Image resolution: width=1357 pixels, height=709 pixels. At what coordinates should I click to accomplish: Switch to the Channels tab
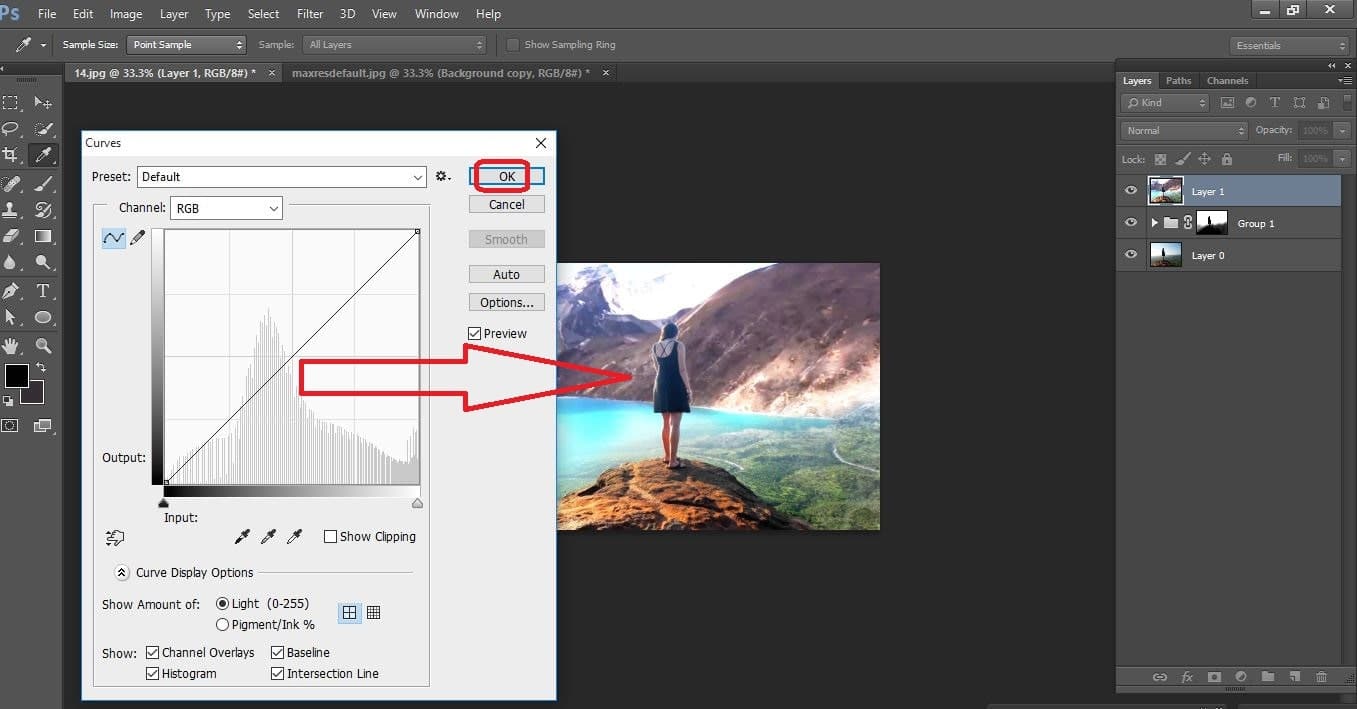tap(1227, 80)
